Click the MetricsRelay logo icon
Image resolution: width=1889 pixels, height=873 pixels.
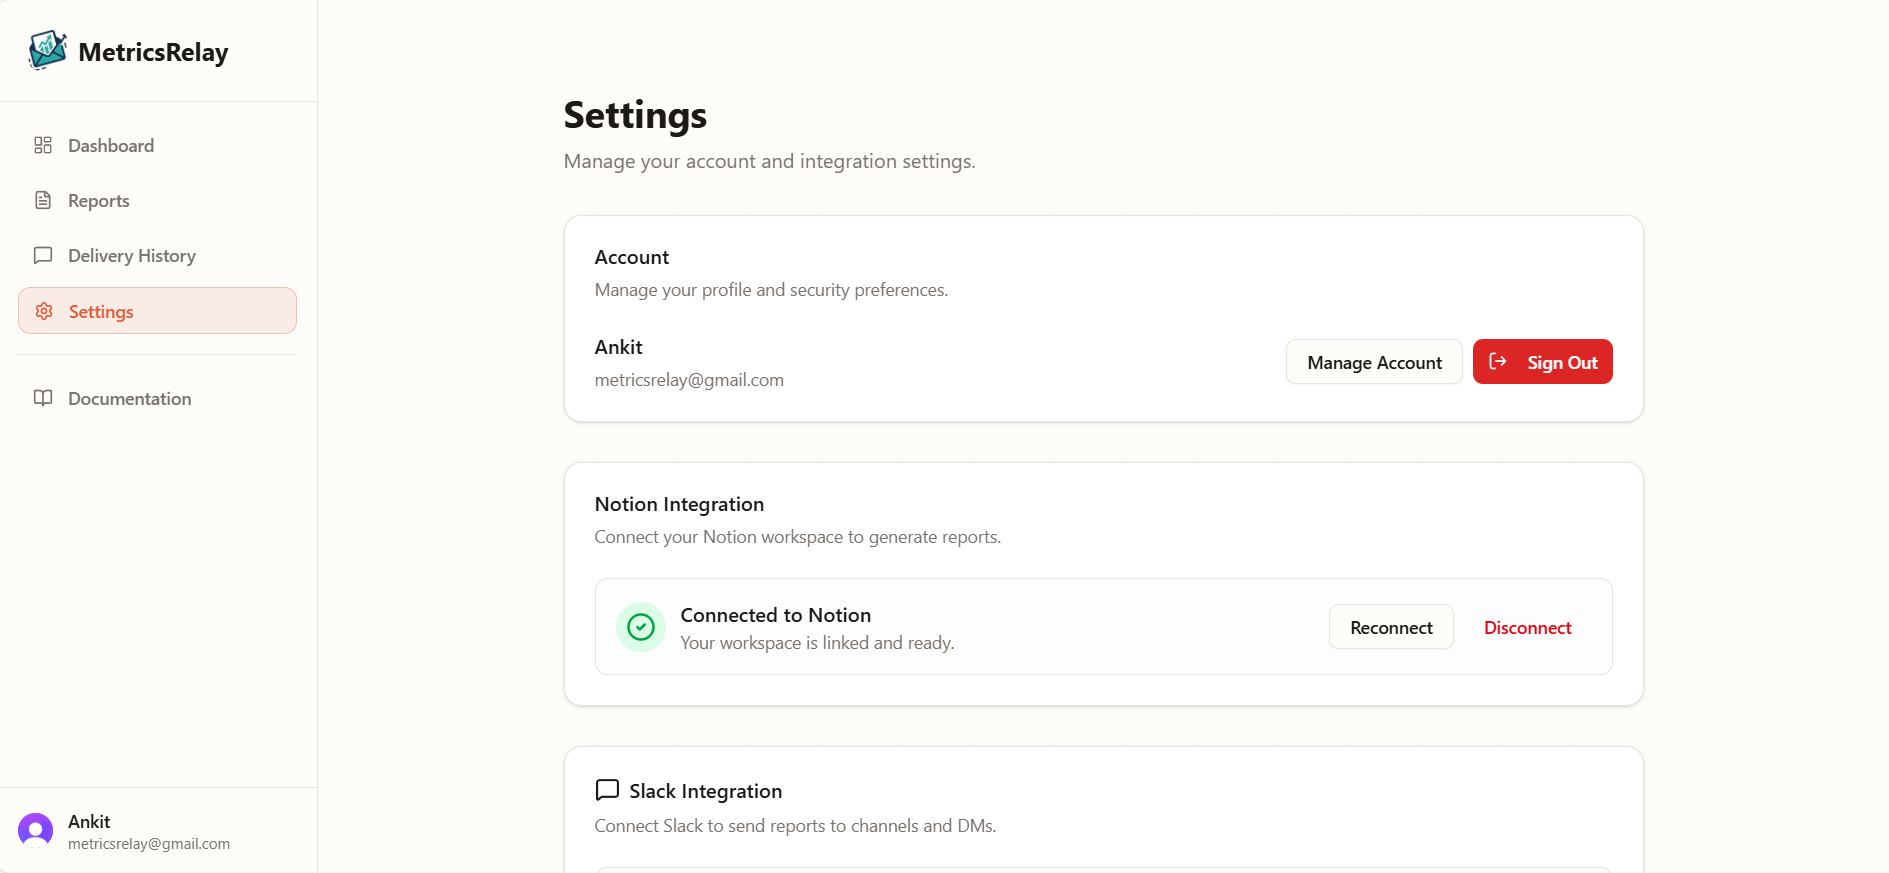(x=47, y=51)
